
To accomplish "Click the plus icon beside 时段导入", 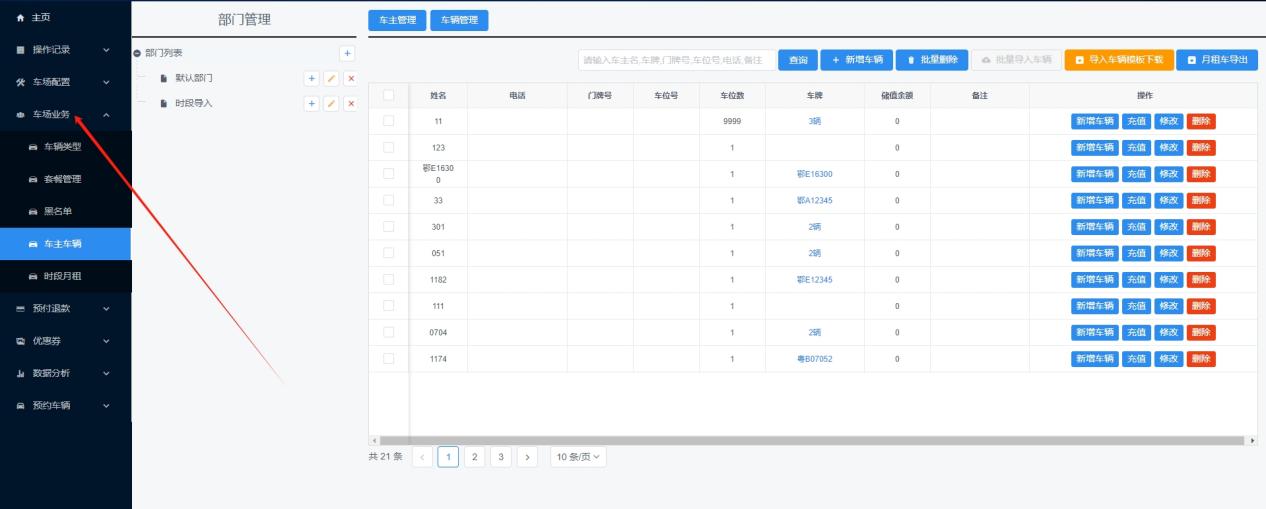I will 311,104.
